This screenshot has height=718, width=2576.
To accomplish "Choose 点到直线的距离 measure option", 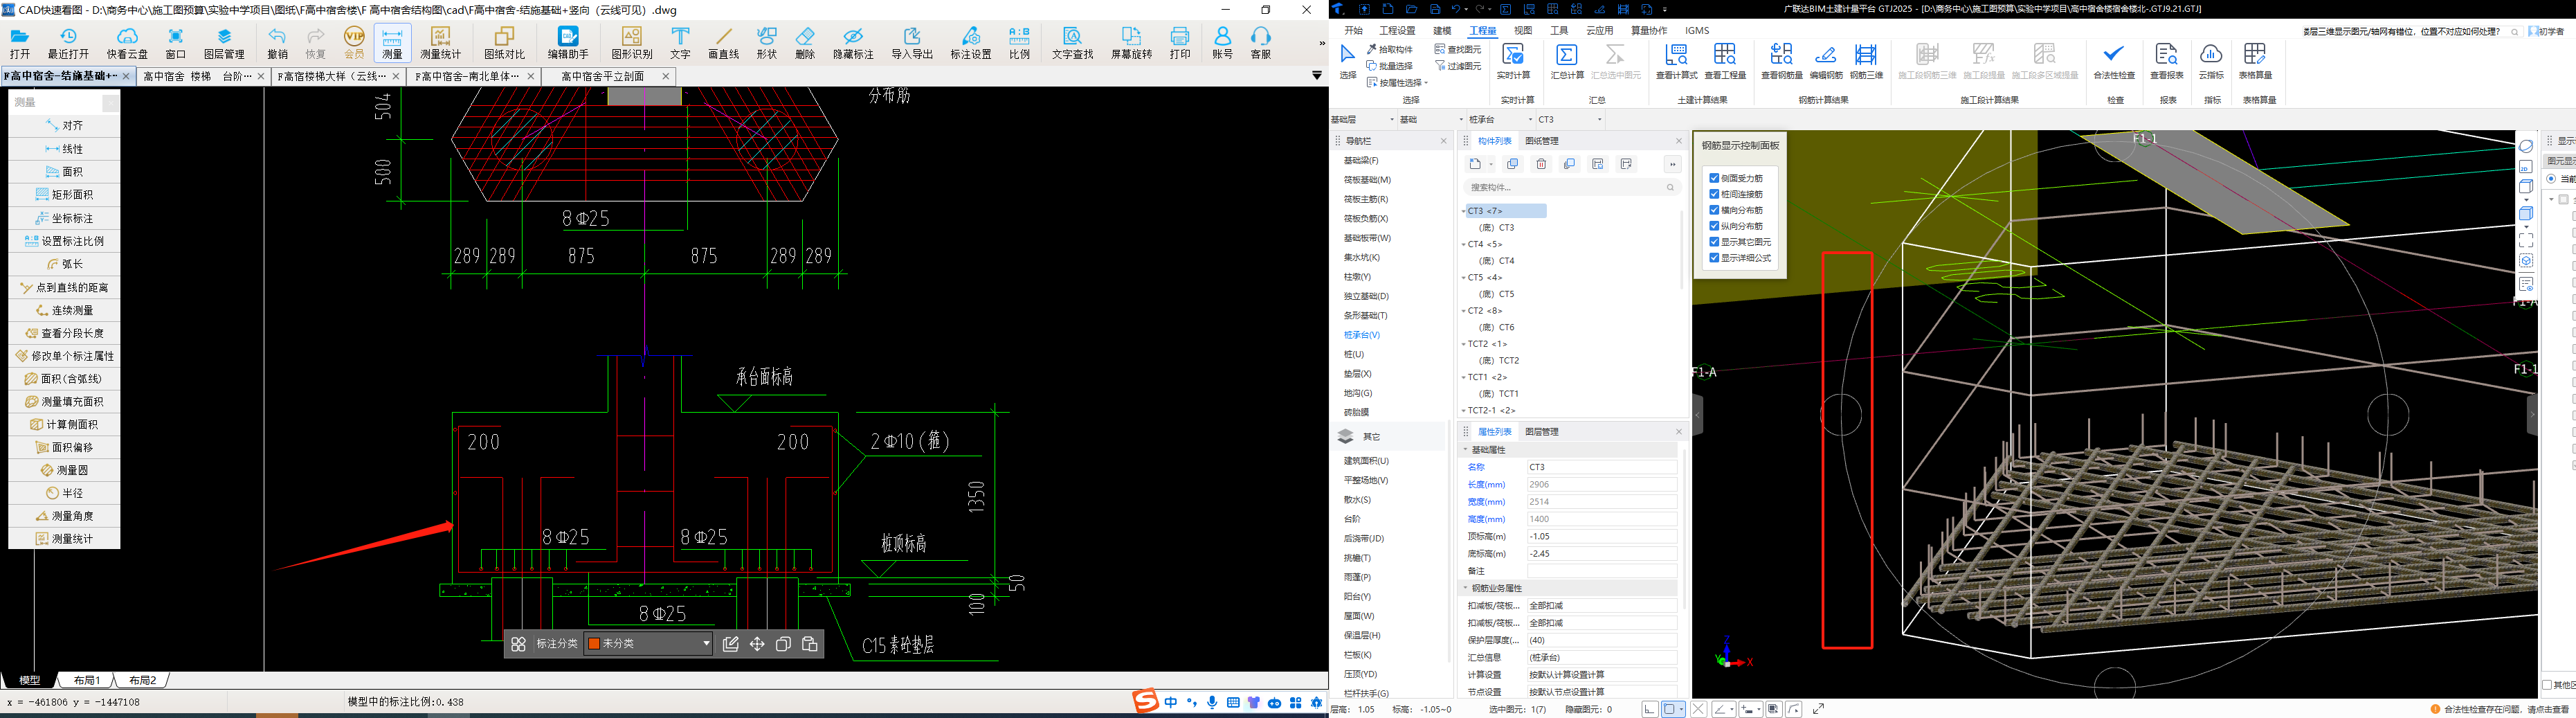I will pyautogui.click(x=64, y=287).
